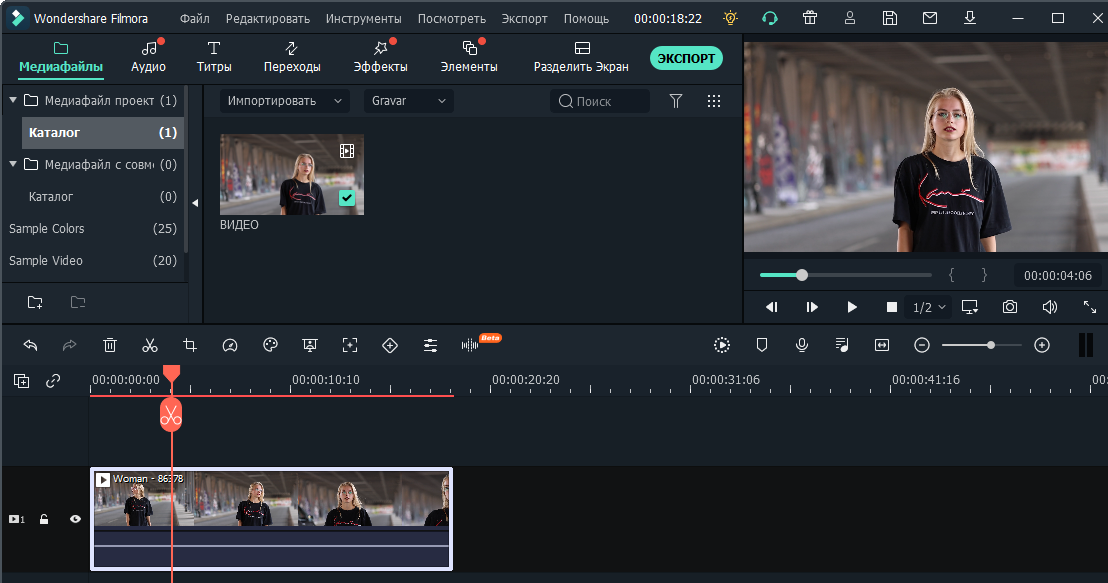The height and width of the screenshot is (583, 1108).
Task: Stop the preview playback
Action: coord(892,307)
